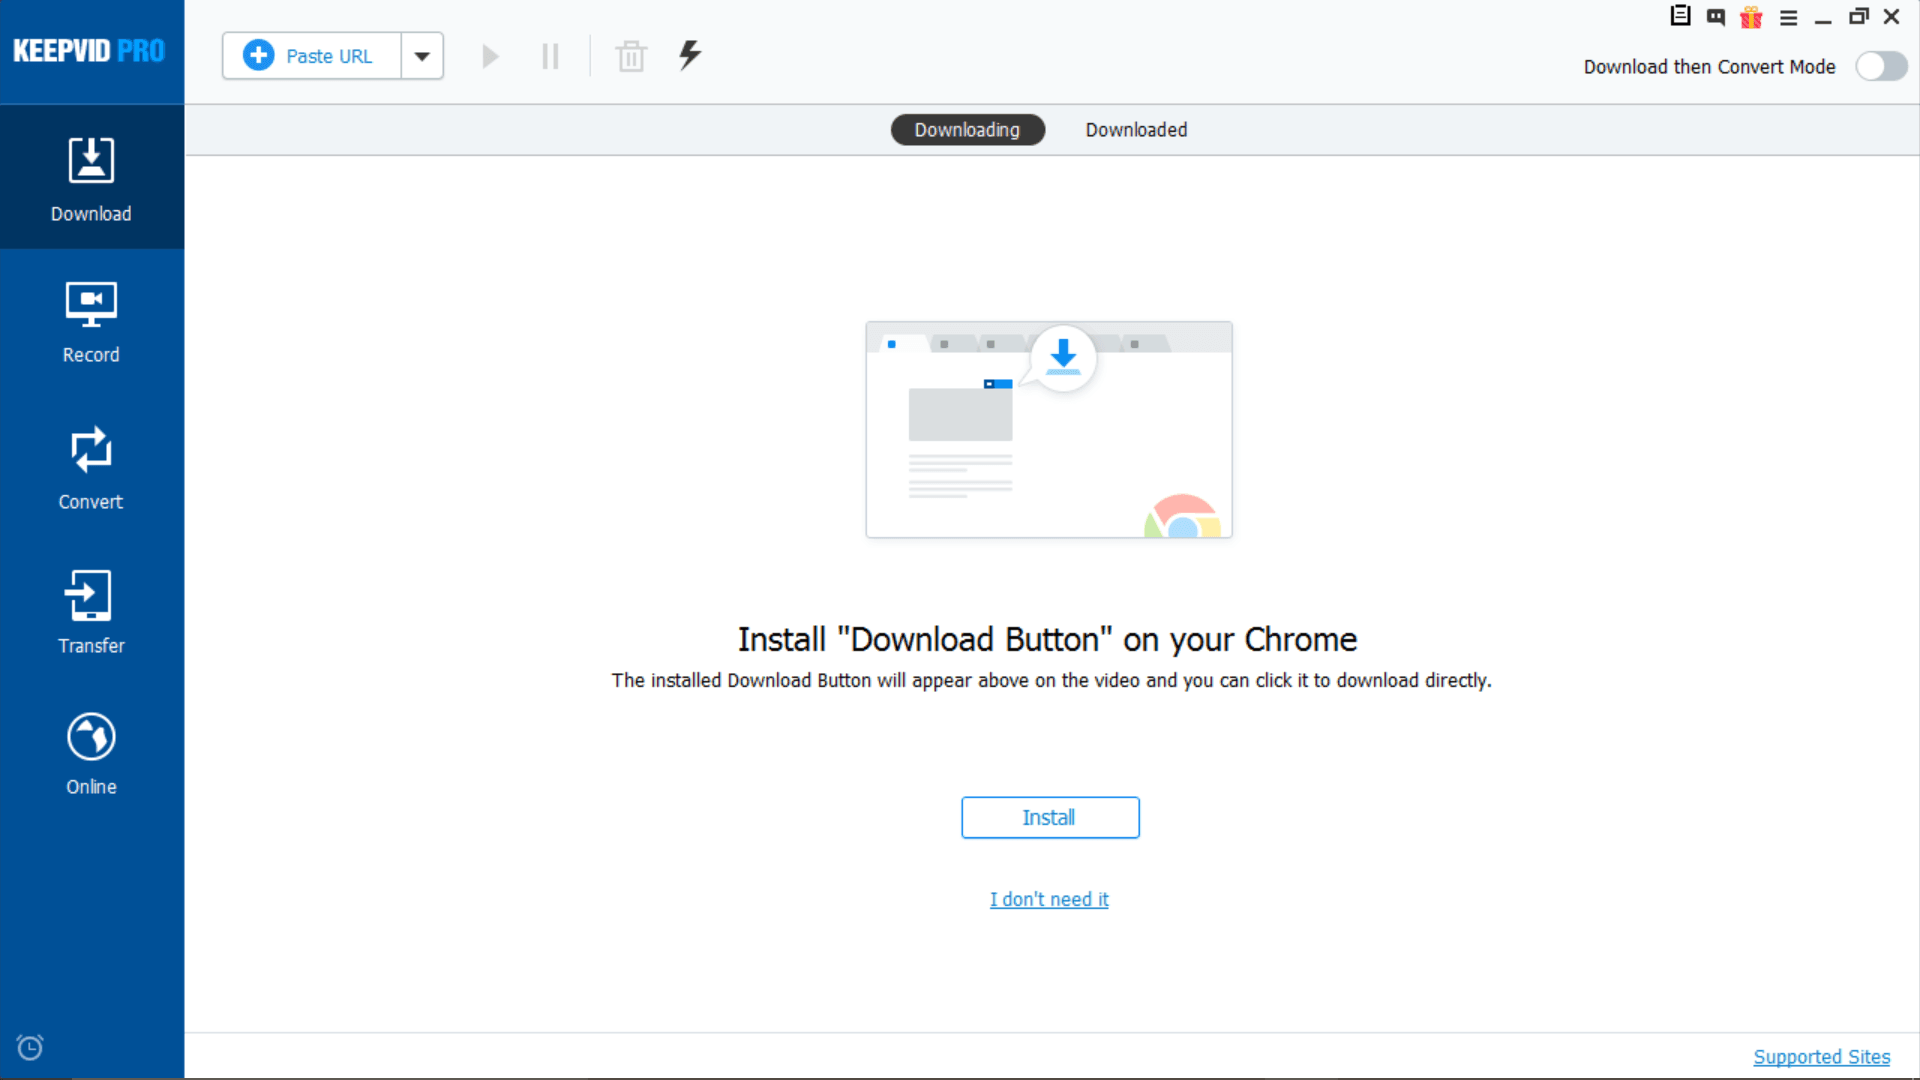The width and height of the screenshot is (1920, 1080).
Task: Click the Chrome extension illustration
Action: click(x=1049, y=430)
